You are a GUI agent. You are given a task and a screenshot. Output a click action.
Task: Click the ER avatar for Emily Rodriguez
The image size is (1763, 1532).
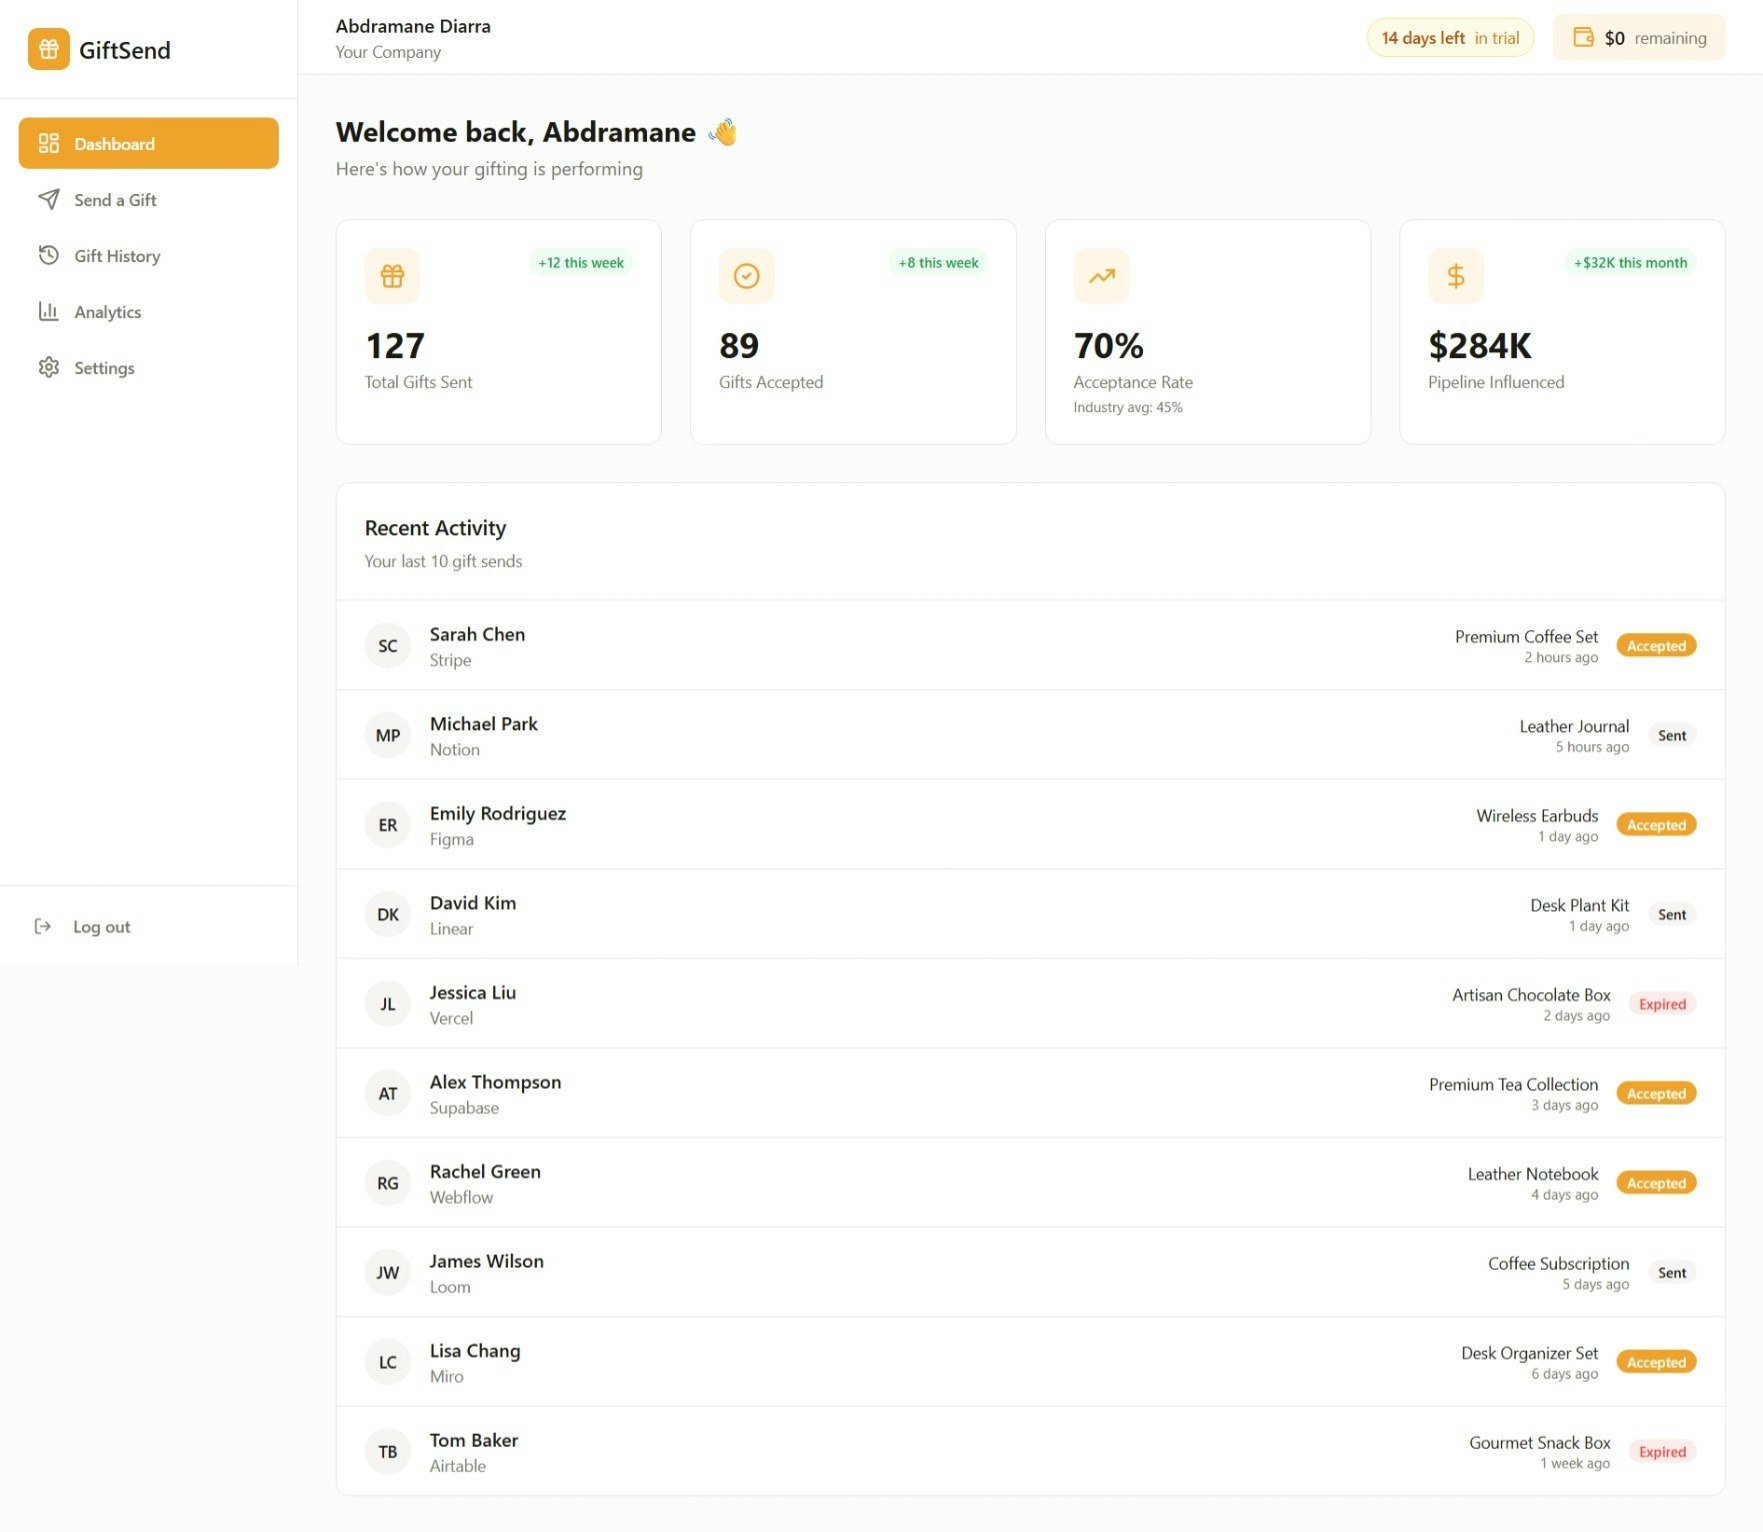(x=388, y=824)
